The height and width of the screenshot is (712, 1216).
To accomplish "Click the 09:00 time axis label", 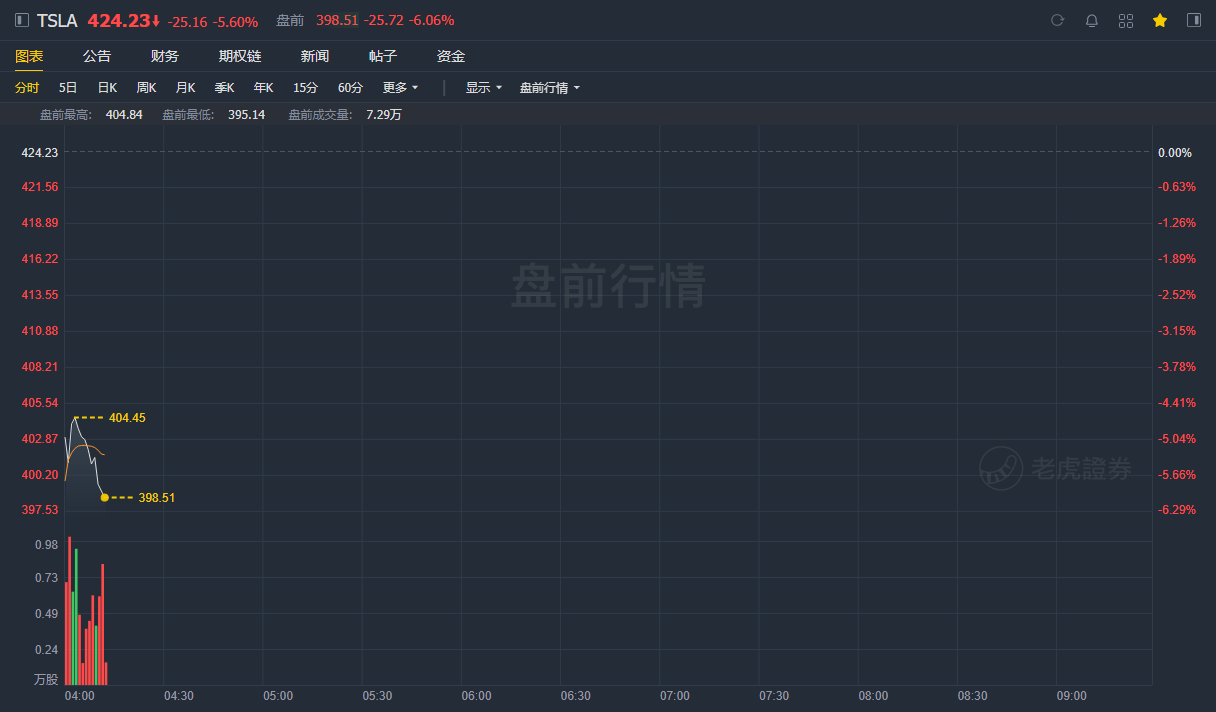I will 1071,696.
